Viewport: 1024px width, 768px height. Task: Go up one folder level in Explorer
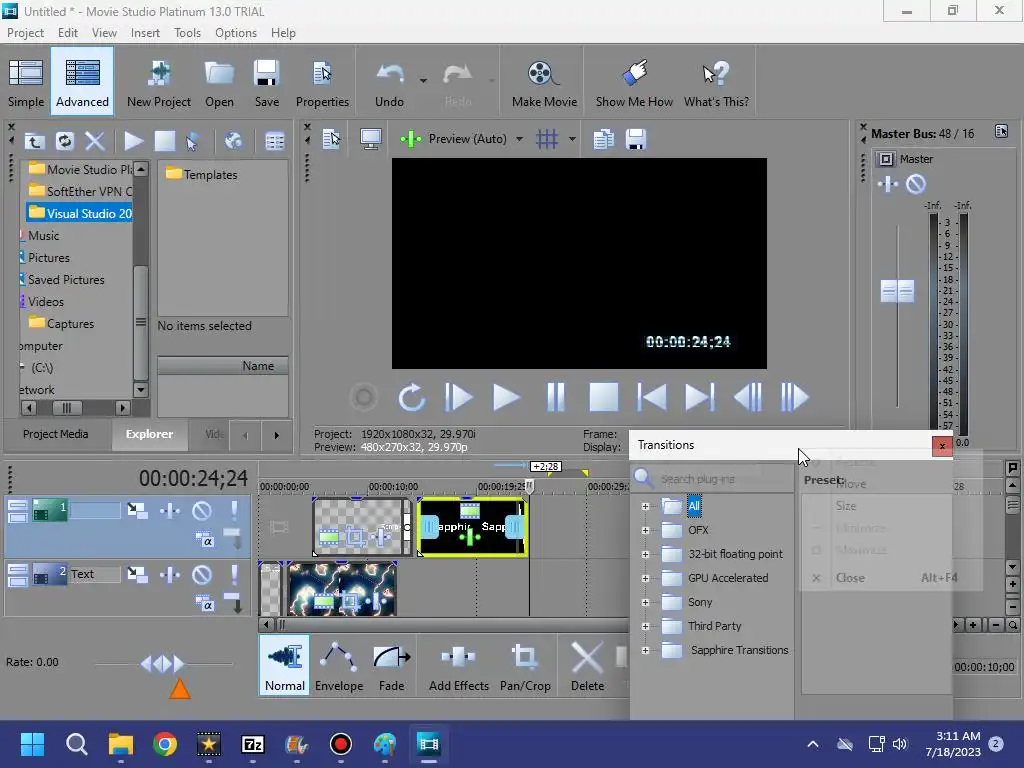tap(35, 140)
